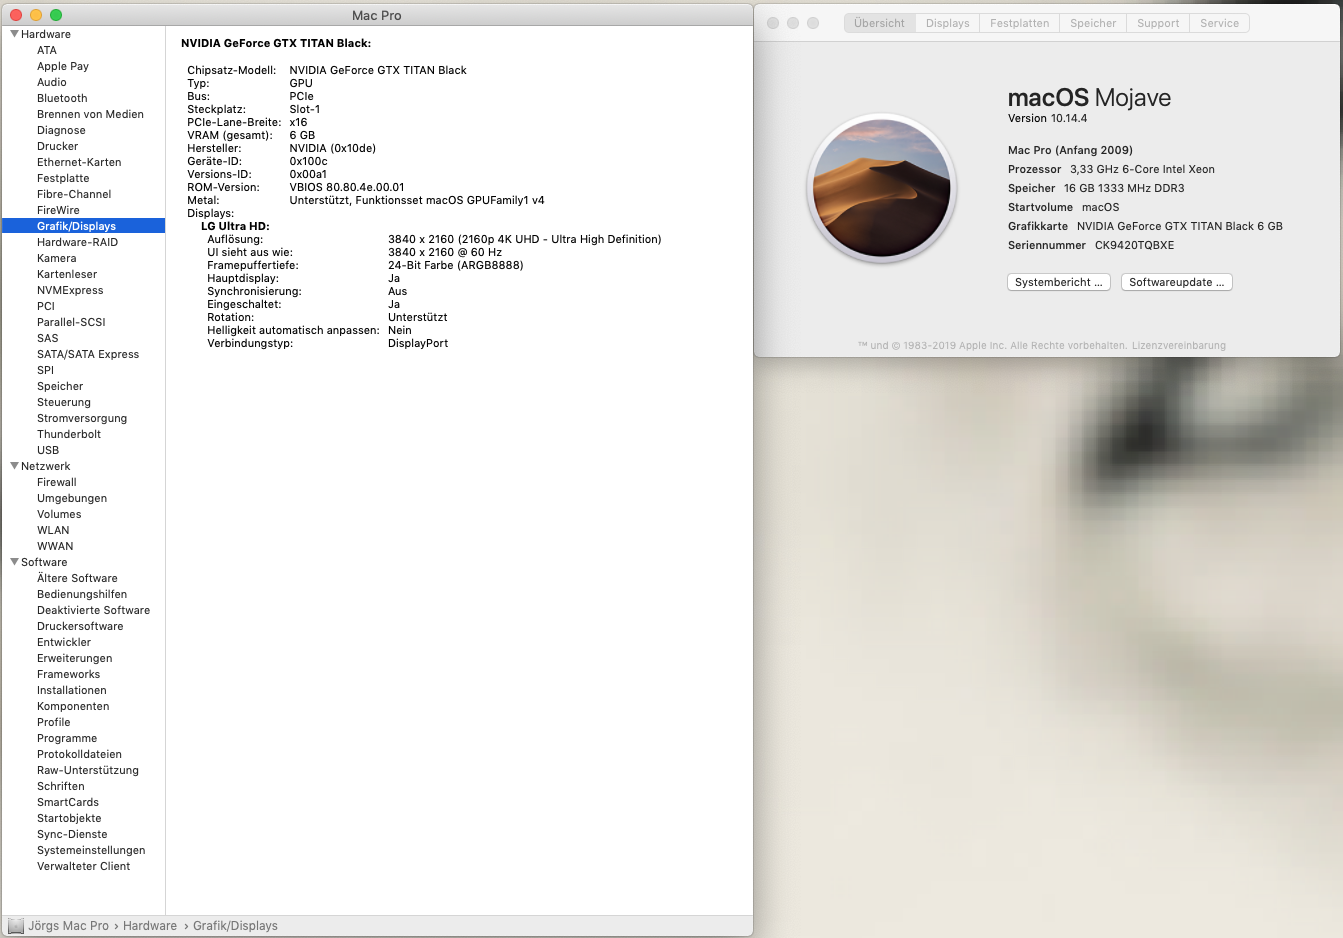Select Volumes under Netzwerk
Image resolution: width=1343 pixels, height=938 pixels.
coord(59,514)
